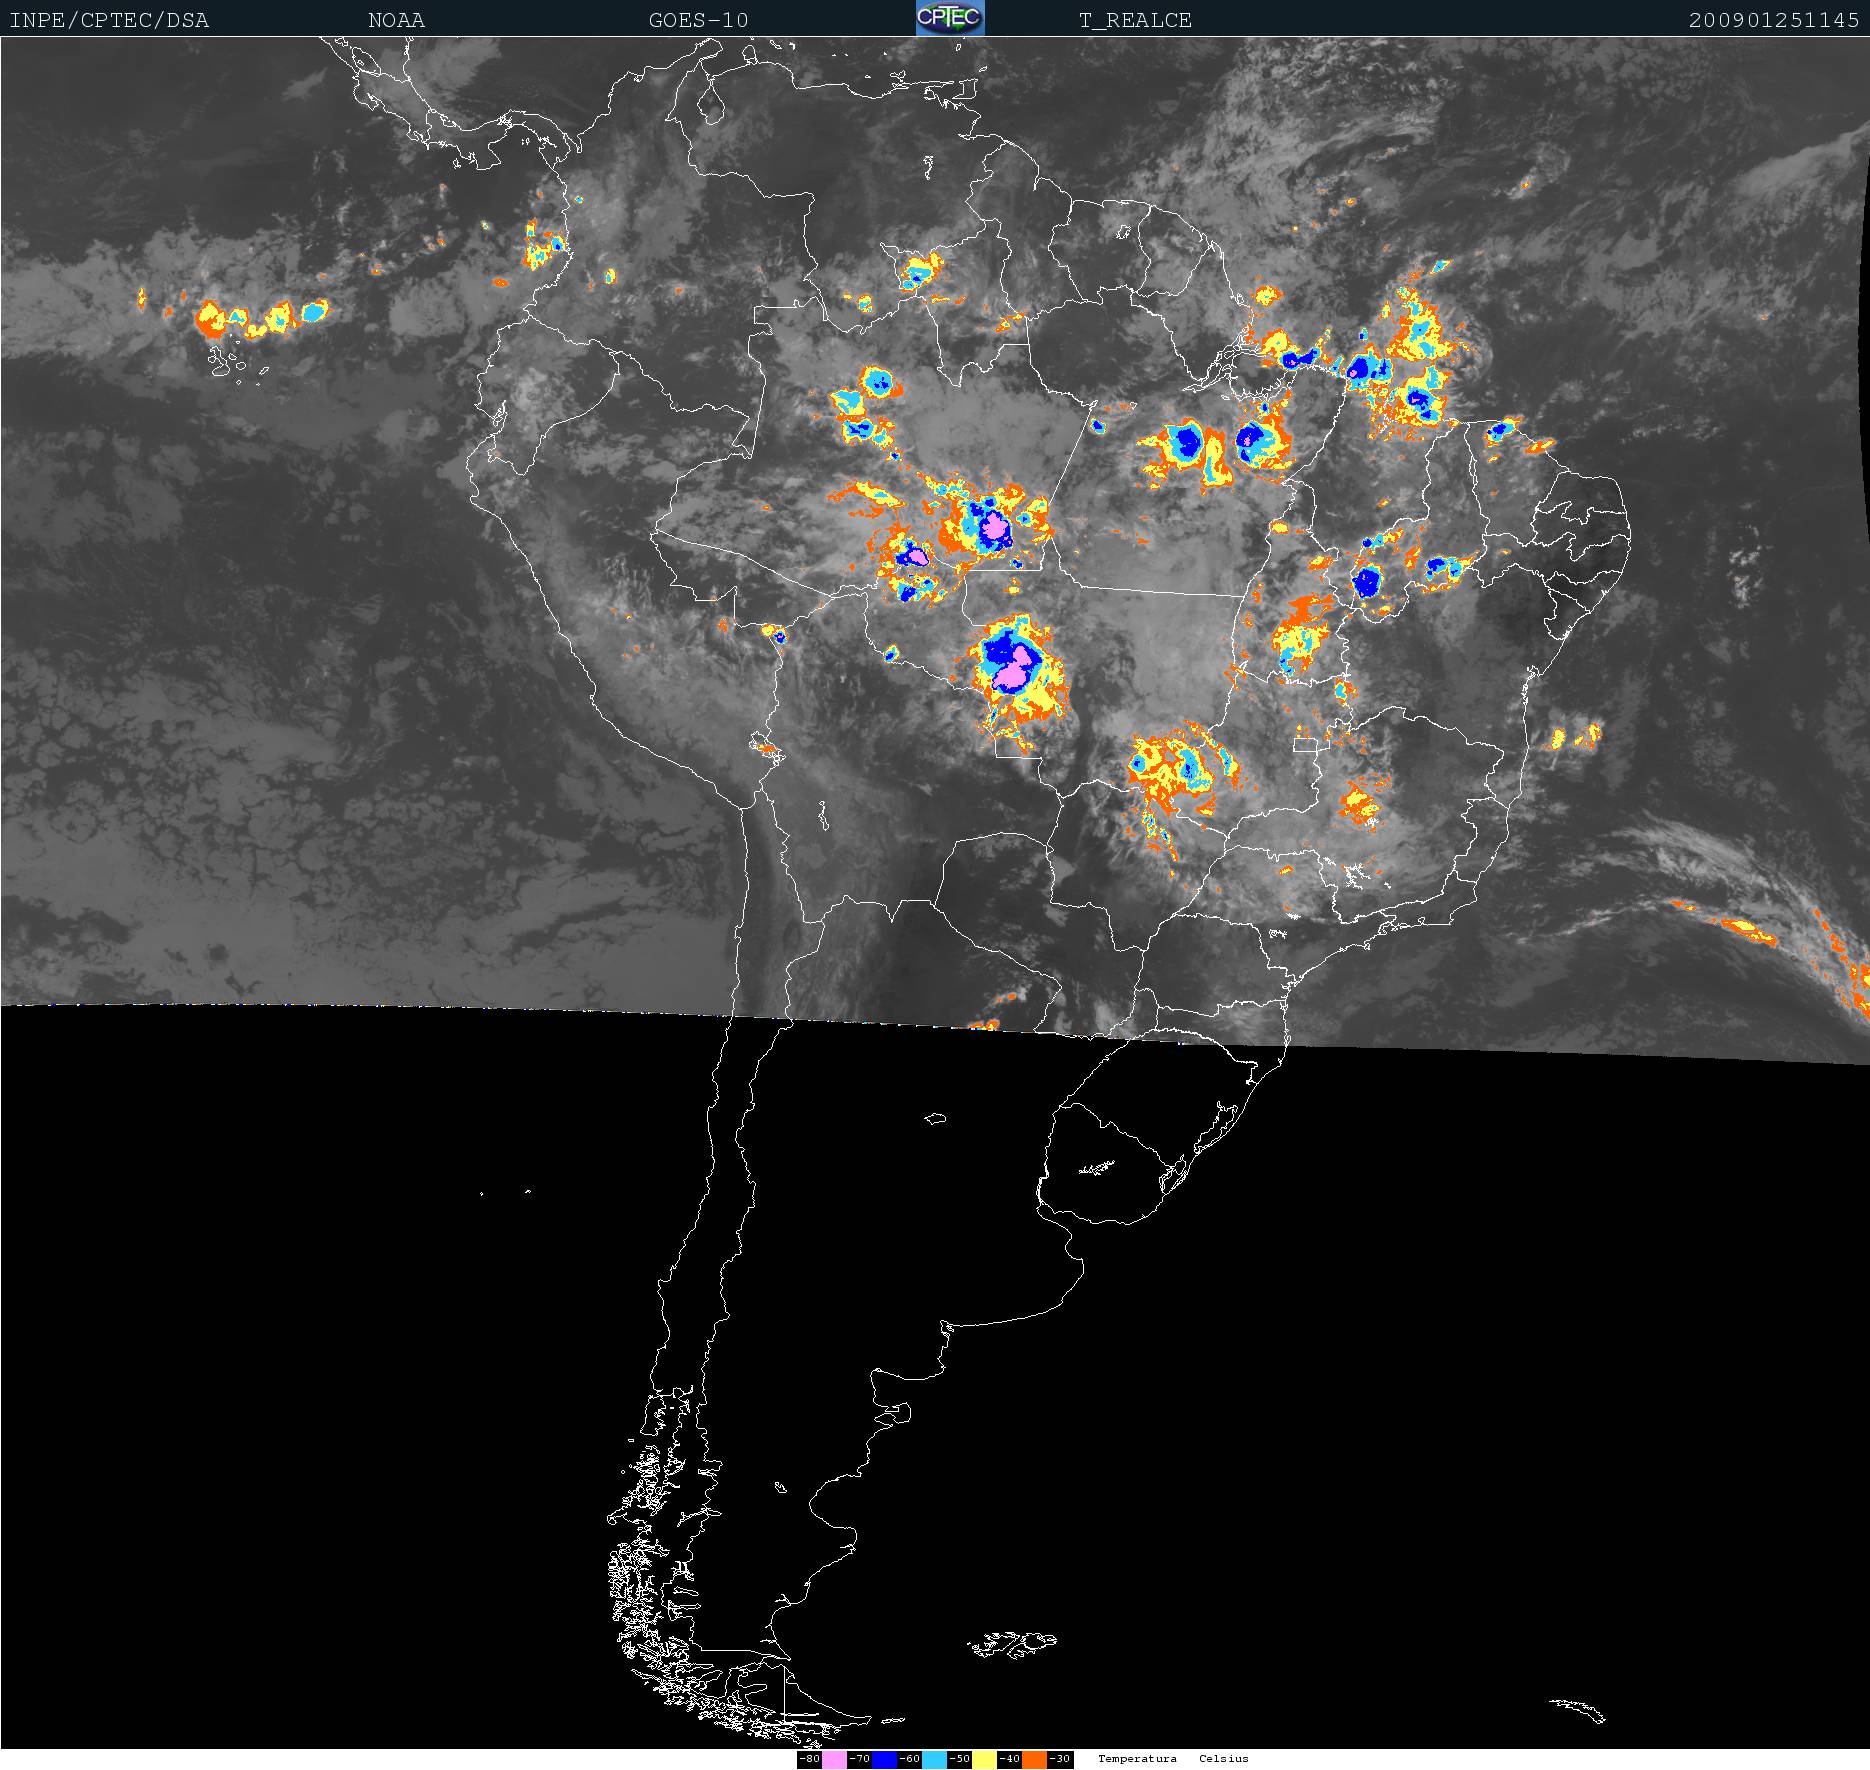Image resolution: width=1870 pixels, height=1770 pixels.
Task: Click the orange legend swatch
Action: pyautogui.click(x=1034, y=1760)
